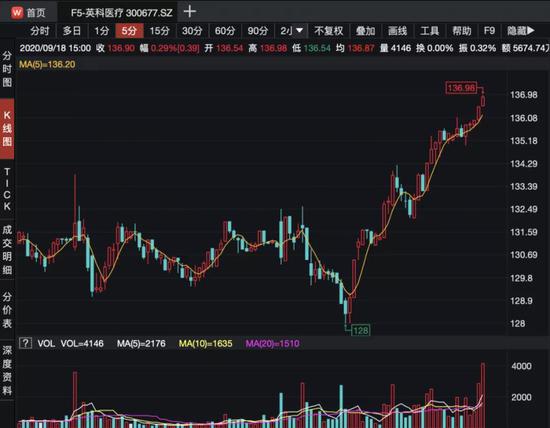
Task: Select the 90分 period
Action: [257, 31]
